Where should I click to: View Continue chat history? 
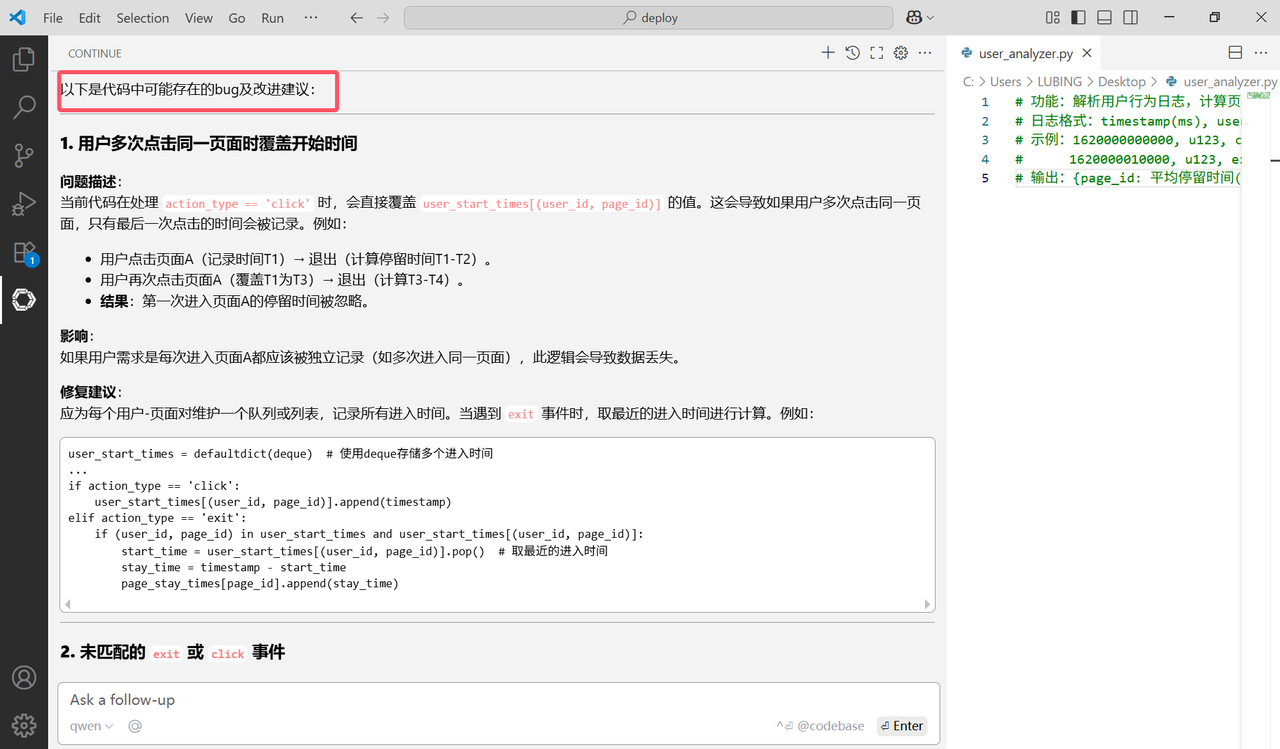click(852, 53)
